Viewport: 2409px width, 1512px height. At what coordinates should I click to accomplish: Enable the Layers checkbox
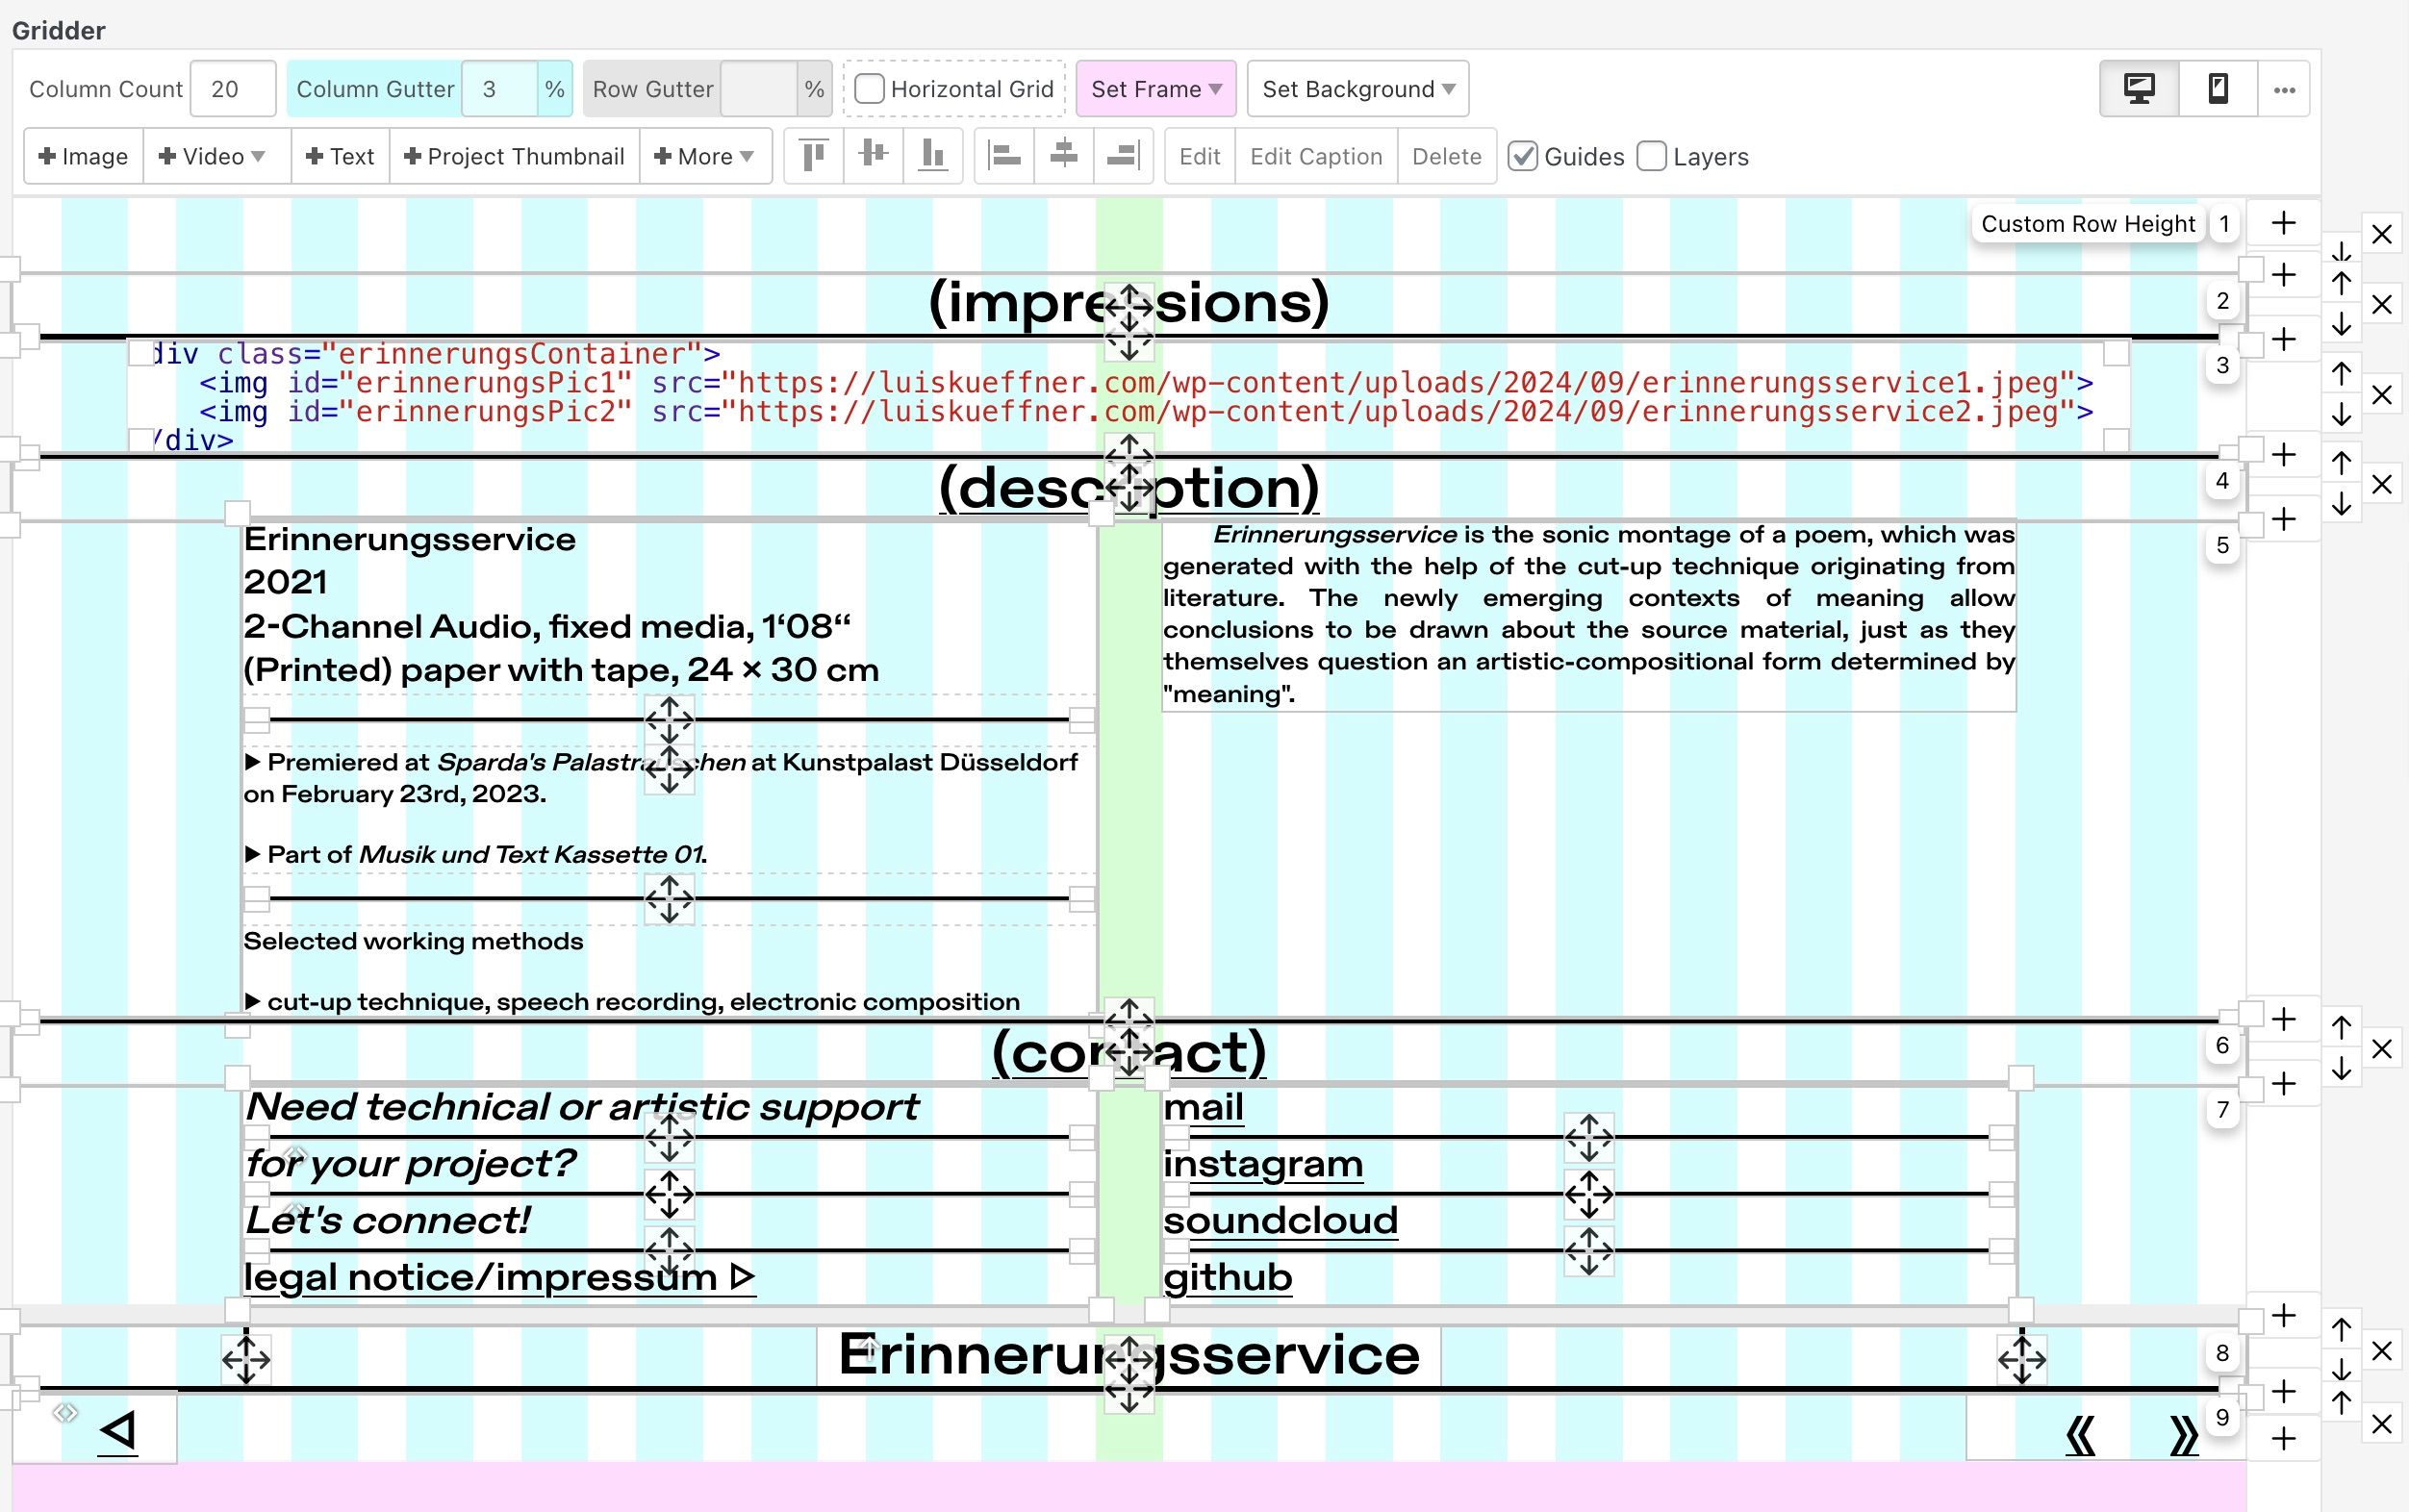pos(1652,157)
